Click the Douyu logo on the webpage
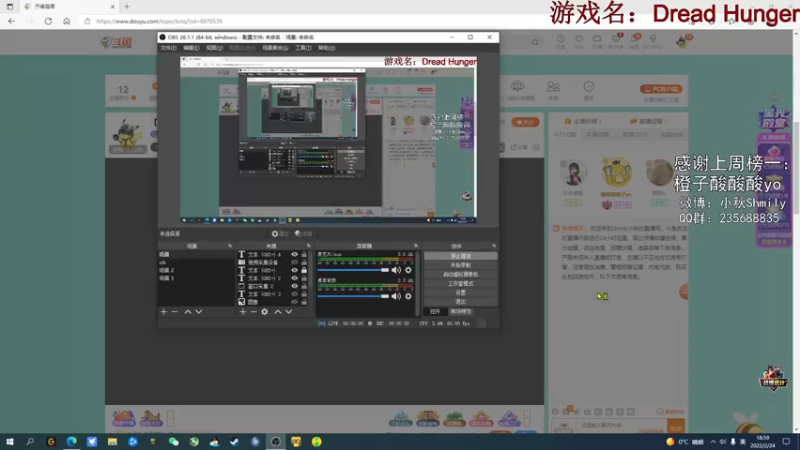The image size is (800, 450). tap(116, 42)
